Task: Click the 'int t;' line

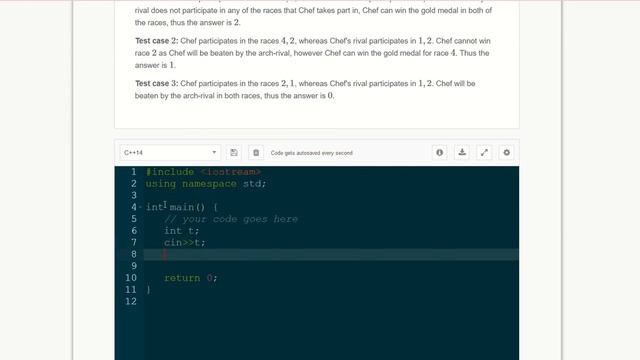Action: tap(182, 231)
